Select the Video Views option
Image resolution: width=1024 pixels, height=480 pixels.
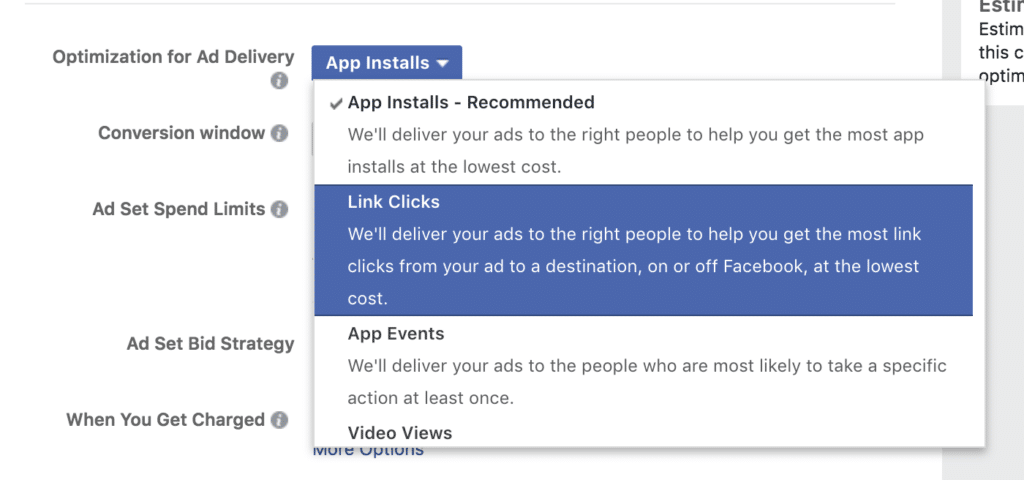(x=400, y=433)
